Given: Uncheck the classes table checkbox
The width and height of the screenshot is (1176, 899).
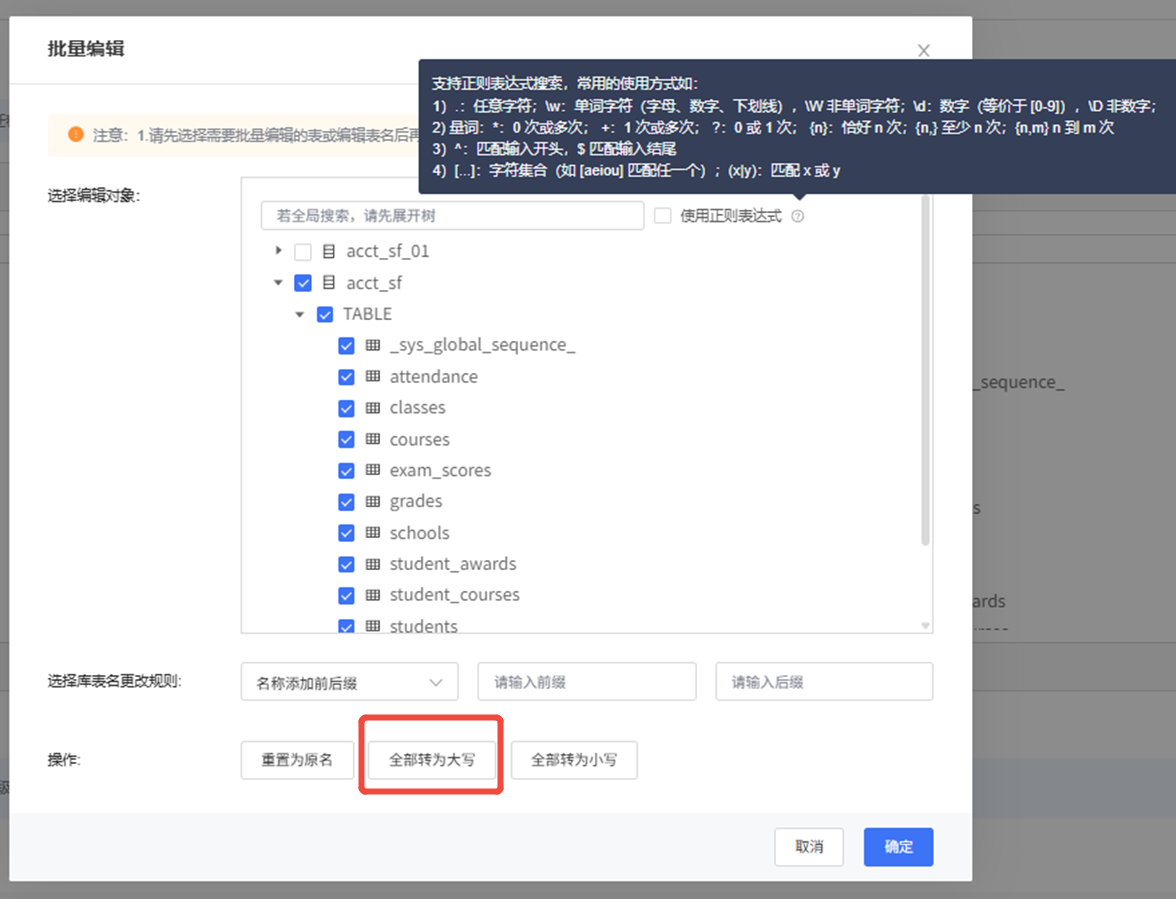Looking at the screenshot, I should pos(346,408).
